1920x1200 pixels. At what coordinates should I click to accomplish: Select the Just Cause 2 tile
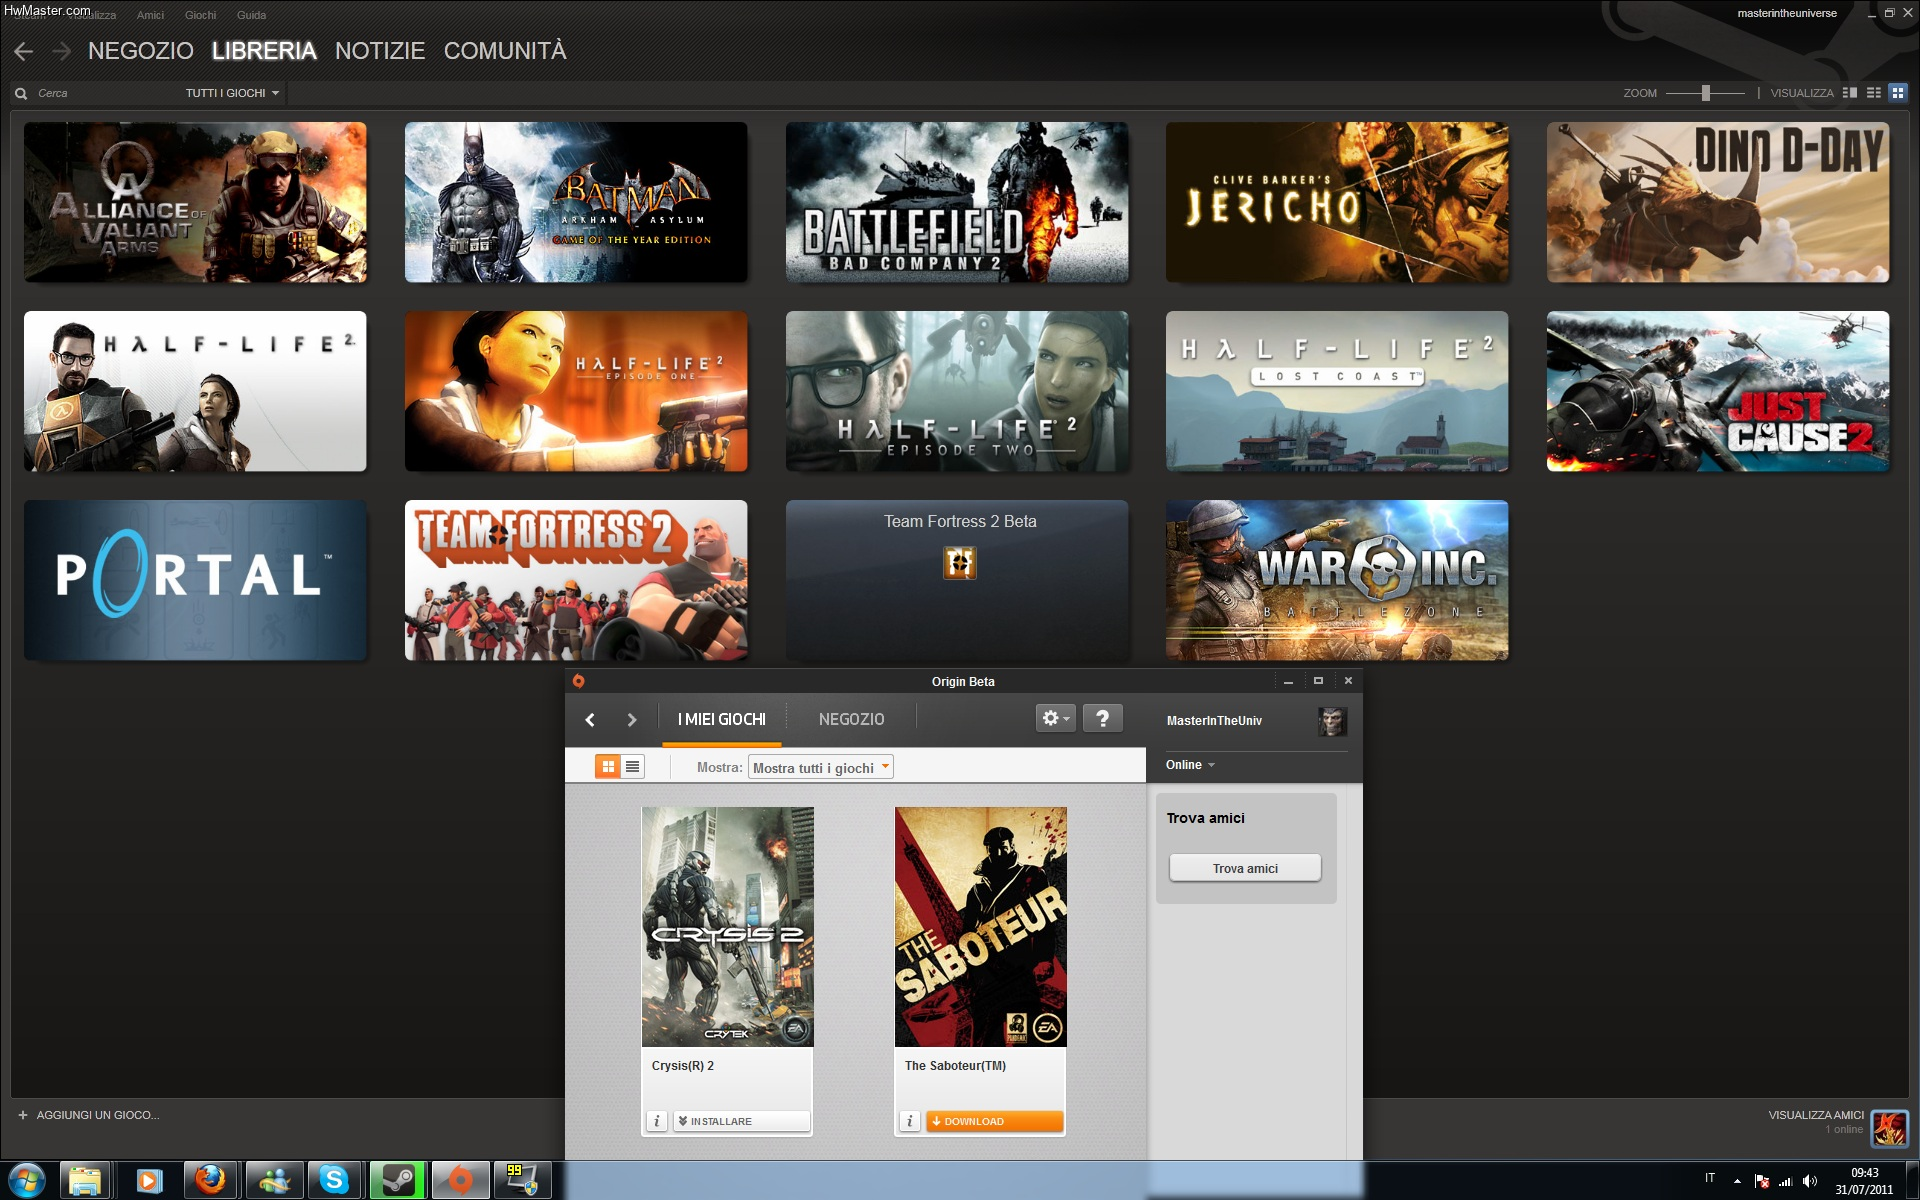tap(1718, 391)
